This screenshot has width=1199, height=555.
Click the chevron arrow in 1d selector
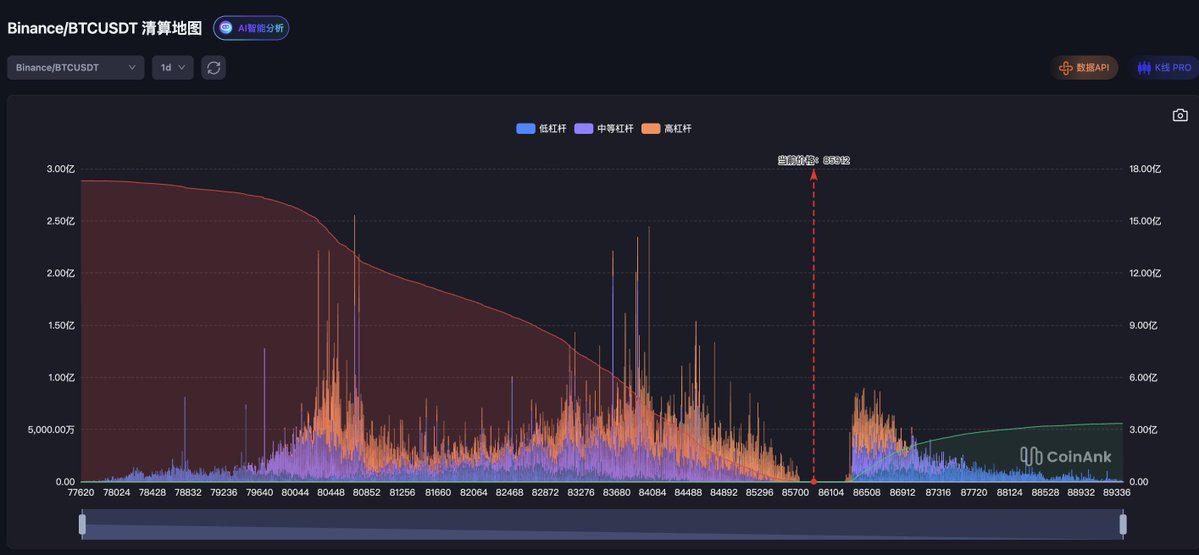point(182,67)
